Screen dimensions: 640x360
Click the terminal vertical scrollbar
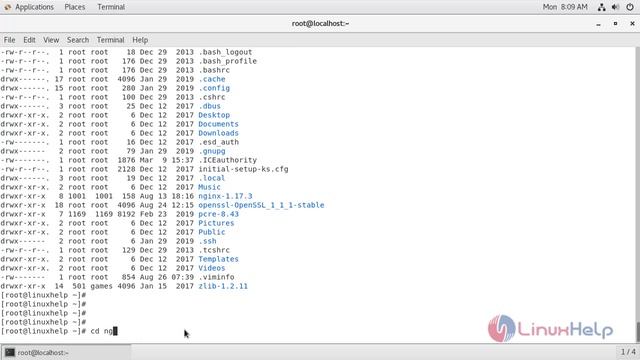click(637, 195)
